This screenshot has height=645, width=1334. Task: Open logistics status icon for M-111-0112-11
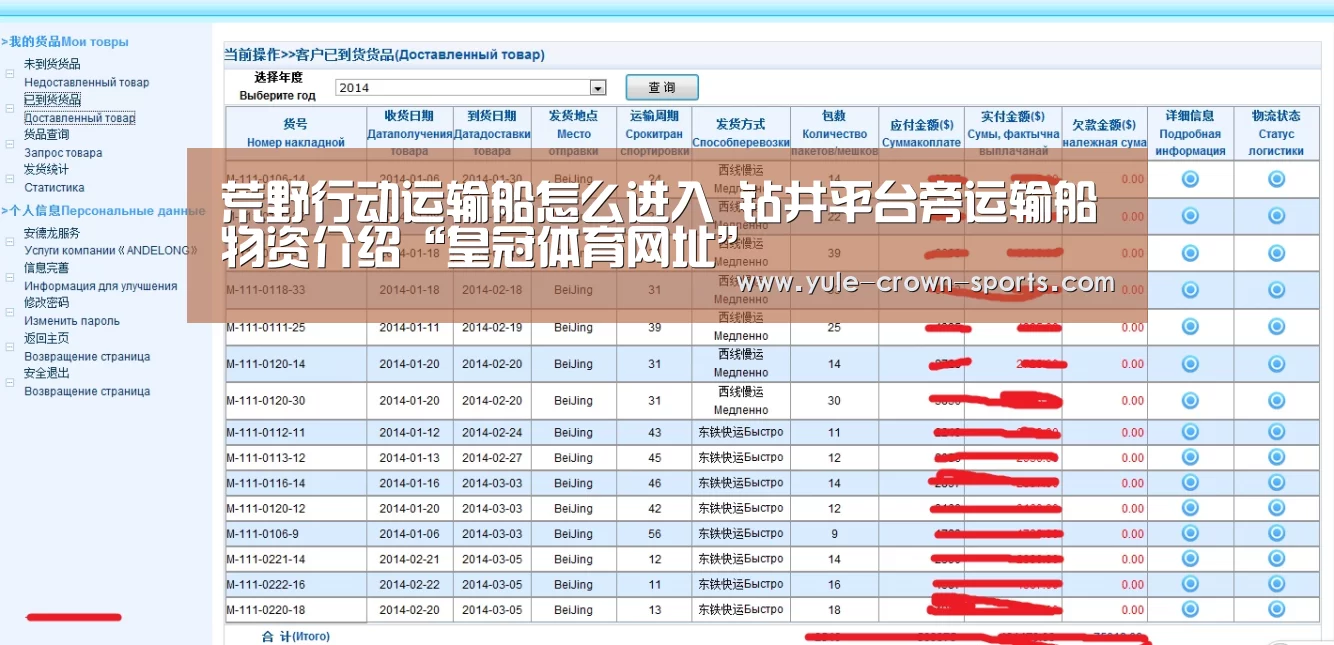point(1276,433)
